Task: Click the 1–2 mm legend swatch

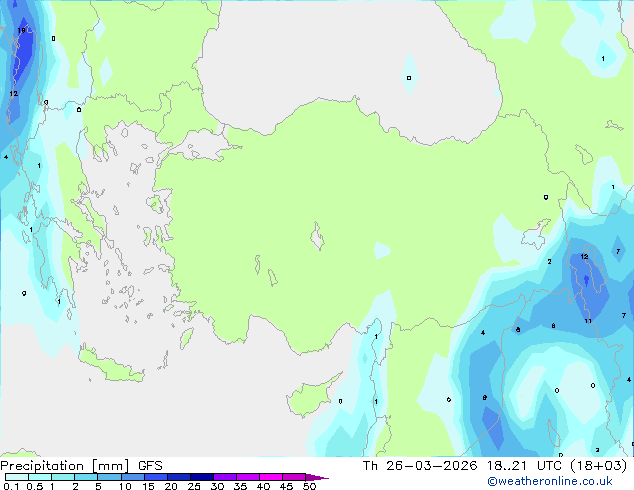Action: 63,477
